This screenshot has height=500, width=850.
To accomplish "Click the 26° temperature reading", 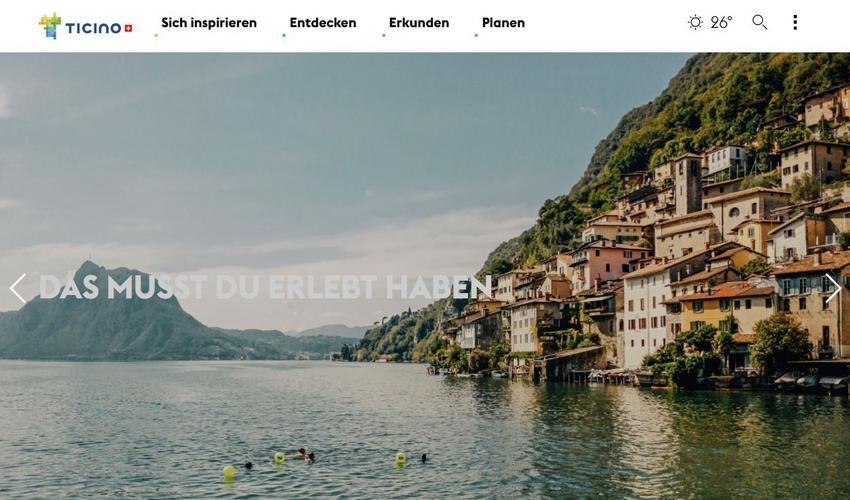I will pos(721,22).
